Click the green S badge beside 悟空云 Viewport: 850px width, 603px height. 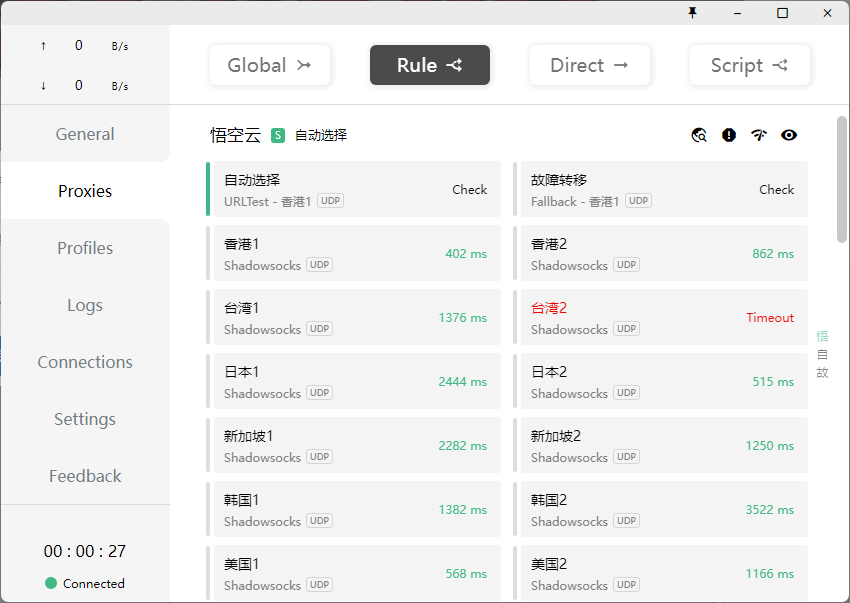(x=278, y=135)
